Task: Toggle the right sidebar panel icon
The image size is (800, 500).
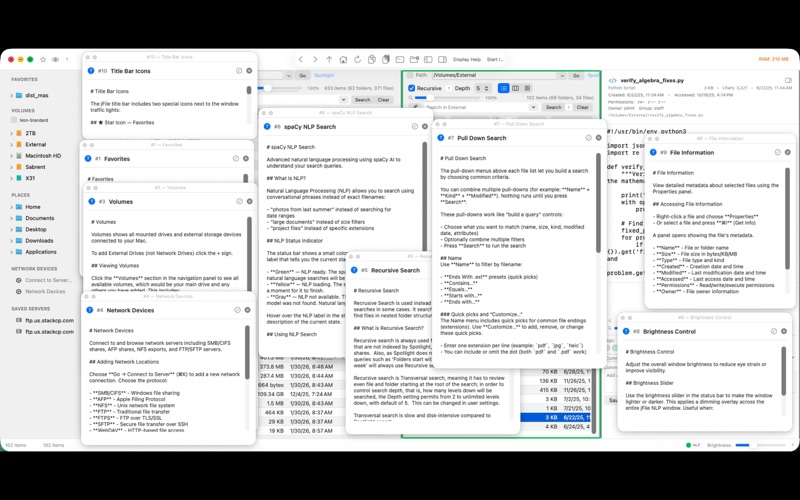Action: (442, 59)
